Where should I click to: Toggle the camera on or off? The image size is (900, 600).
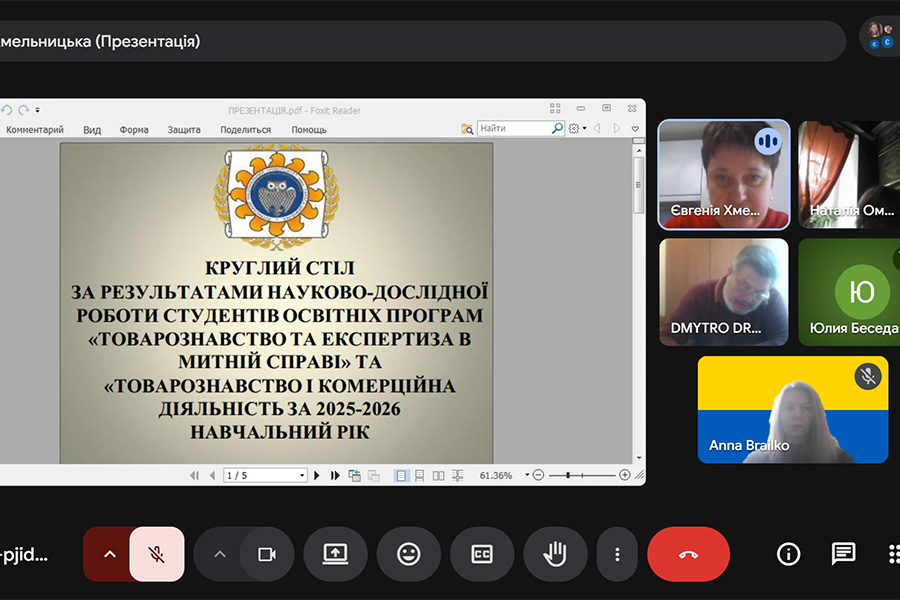pyautogui.click(x=266, y=554)
